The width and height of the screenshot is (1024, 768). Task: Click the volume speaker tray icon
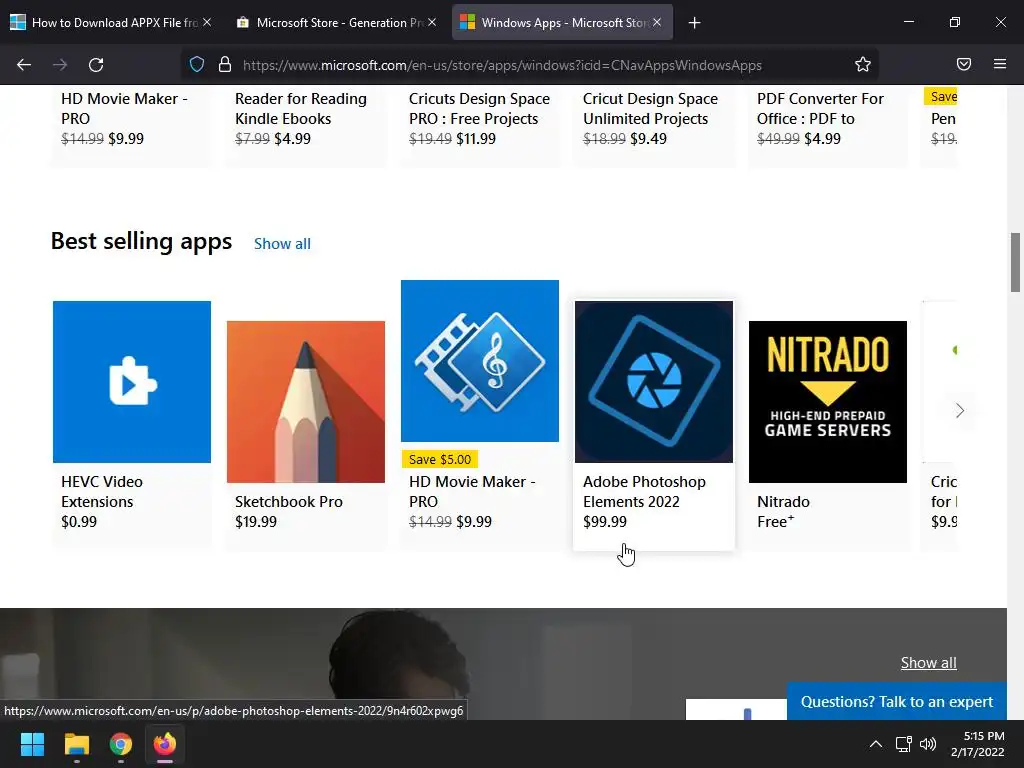point(927,744)
